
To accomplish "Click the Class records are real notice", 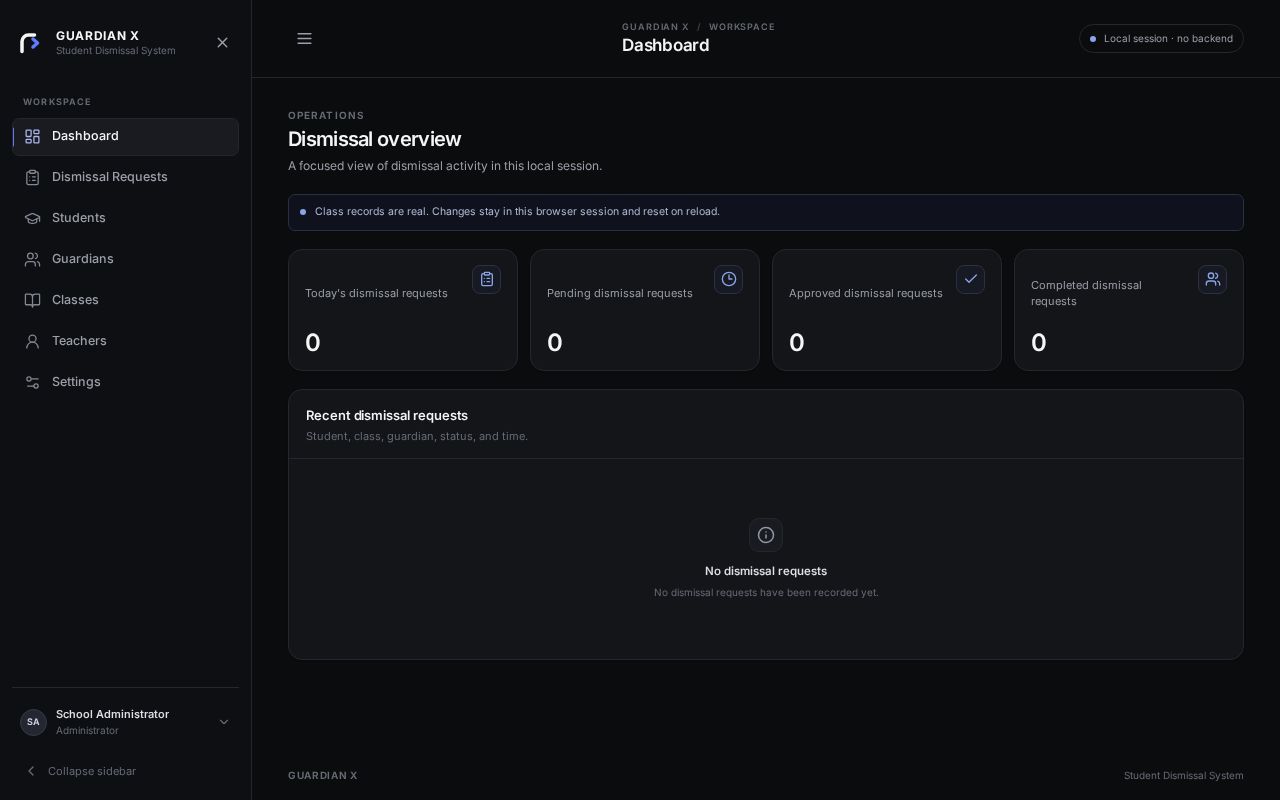I will coord(766,212).
